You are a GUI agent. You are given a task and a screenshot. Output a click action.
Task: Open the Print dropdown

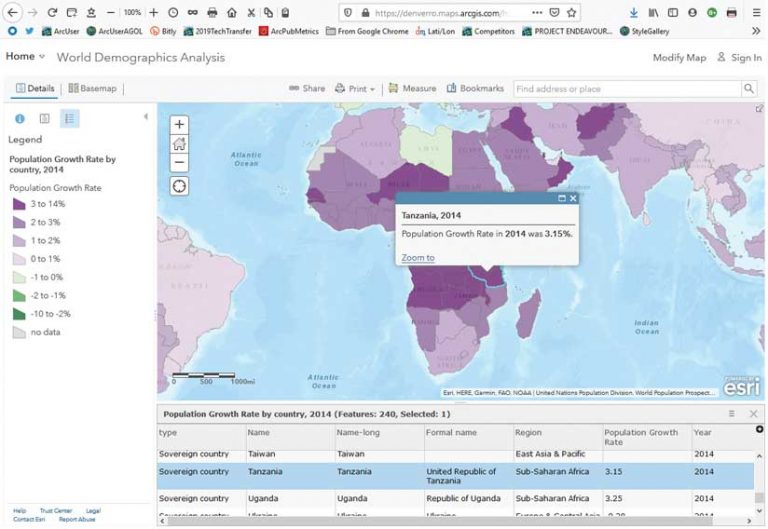click(355, 89)
